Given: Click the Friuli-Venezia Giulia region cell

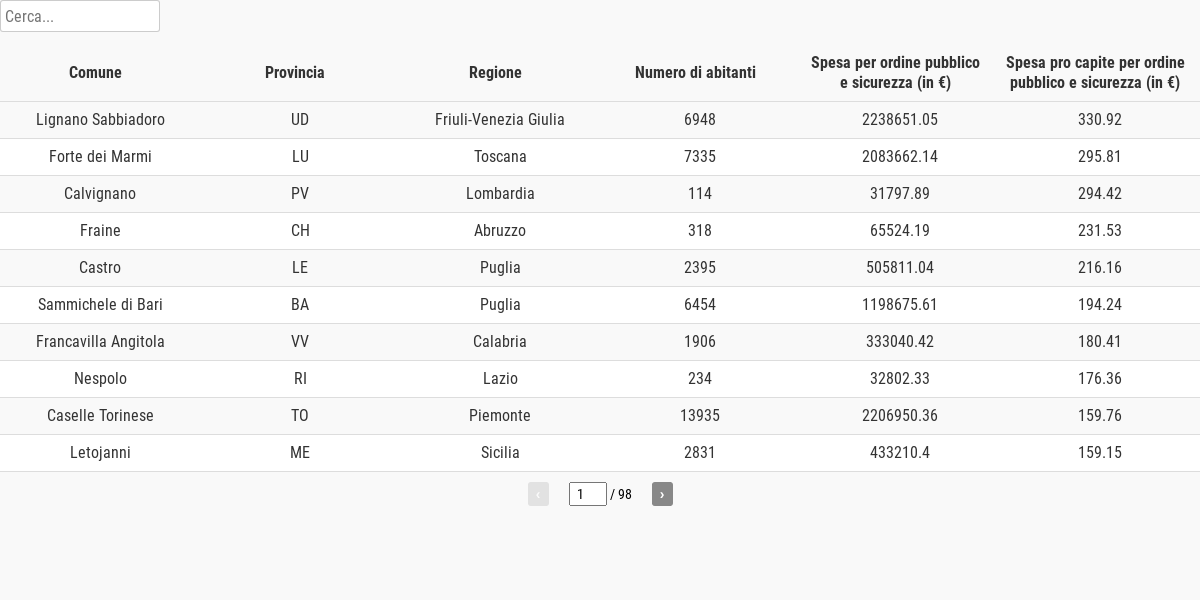Looking at the screenshot, I should point(500,120).
